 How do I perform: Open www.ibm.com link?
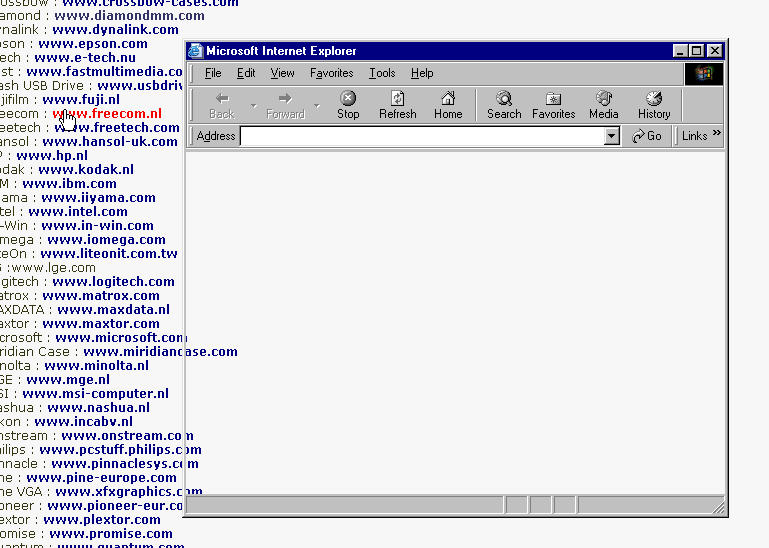tap(70, 183)
